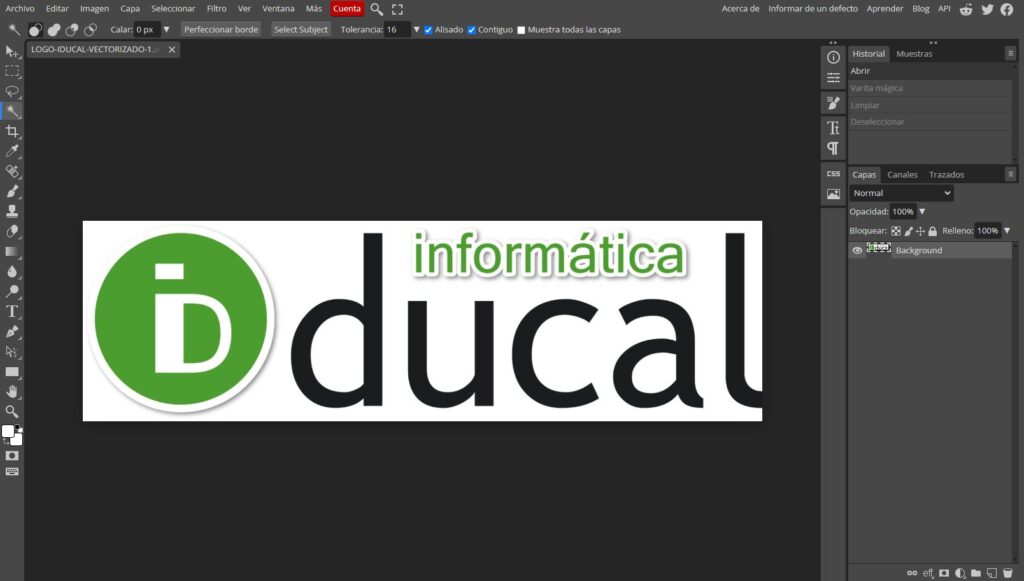
Task: Open the CSS panel
Action: click(x=833, y=174)
